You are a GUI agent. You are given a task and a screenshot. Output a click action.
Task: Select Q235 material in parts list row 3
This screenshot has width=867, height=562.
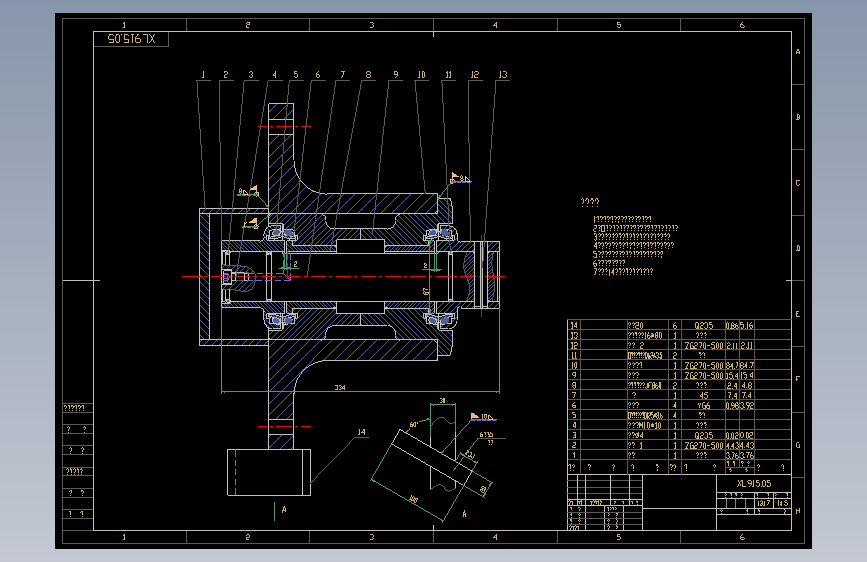[703, 435]
